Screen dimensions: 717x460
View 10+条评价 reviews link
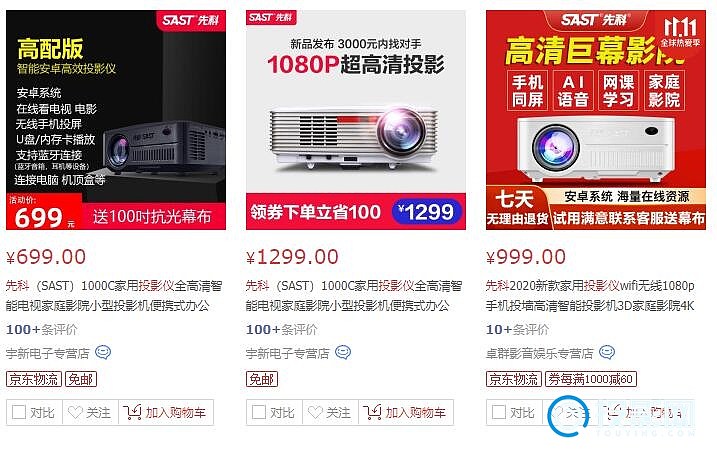point(517,329)
